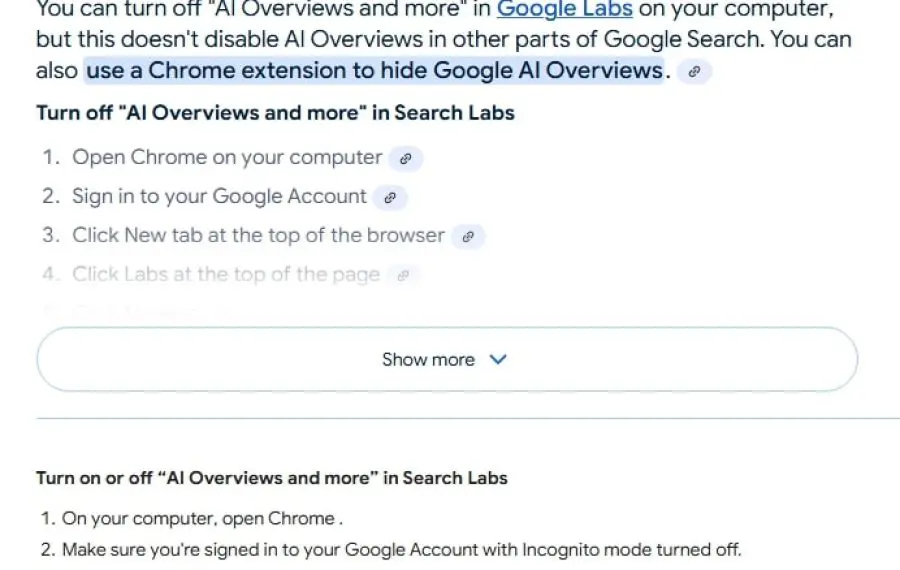Expand the answer with Show more button
The width and height of the screenshot is (900, 570).
coord(447,359)
